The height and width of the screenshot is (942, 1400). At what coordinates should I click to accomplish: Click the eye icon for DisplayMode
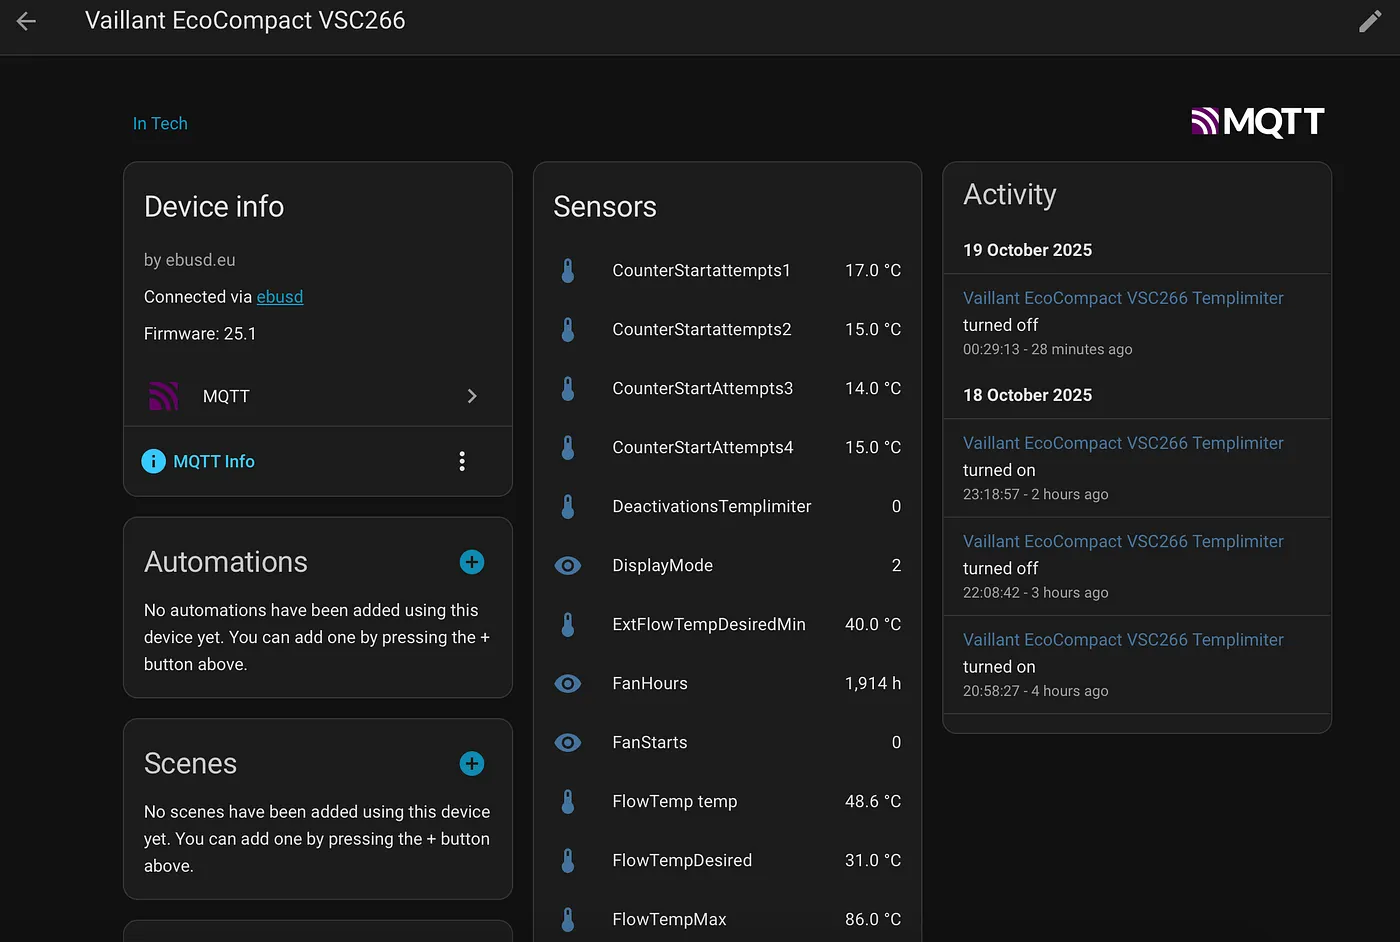pos(568,566)
